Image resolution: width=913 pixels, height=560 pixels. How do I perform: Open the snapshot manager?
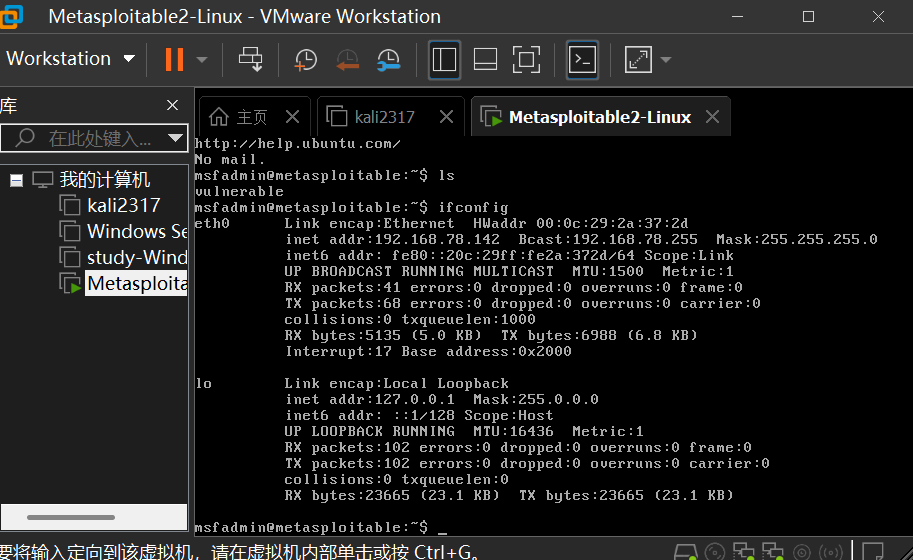pos(388,59)
